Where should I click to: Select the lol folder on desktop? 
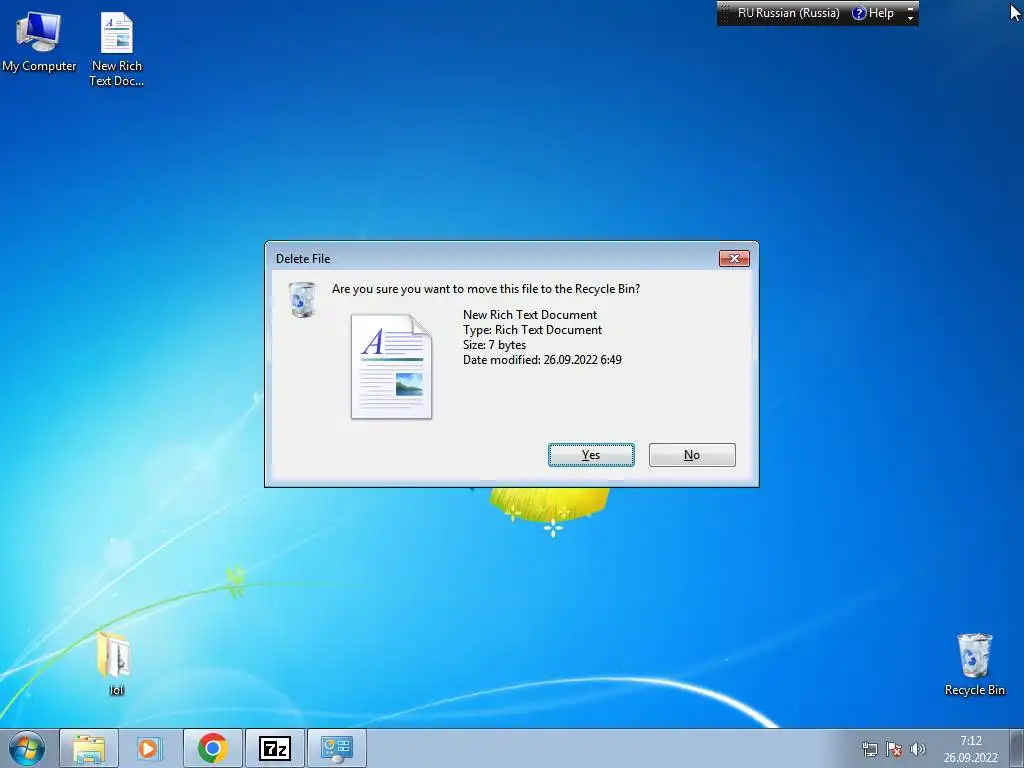point(116,663)
